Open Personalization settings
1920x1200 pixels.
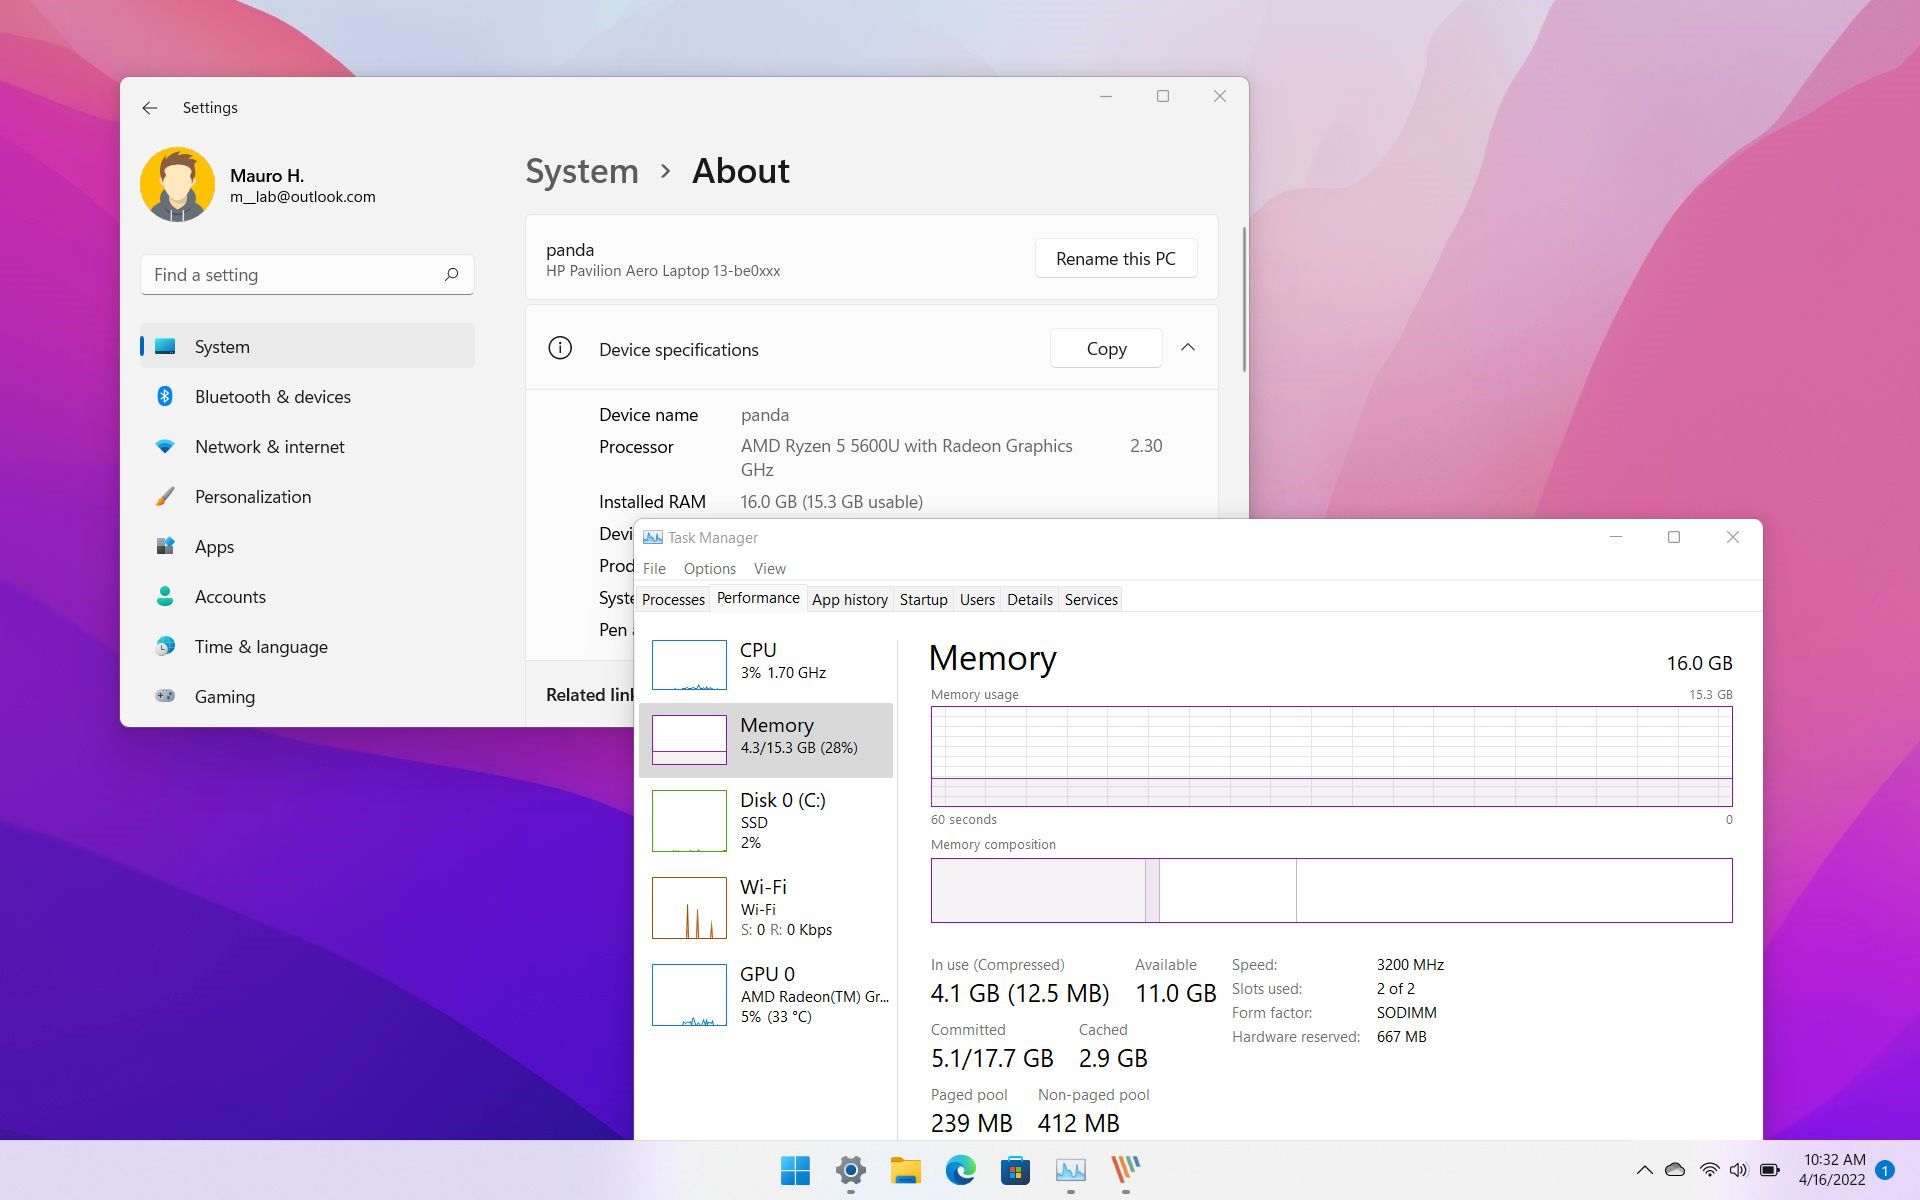252,497
